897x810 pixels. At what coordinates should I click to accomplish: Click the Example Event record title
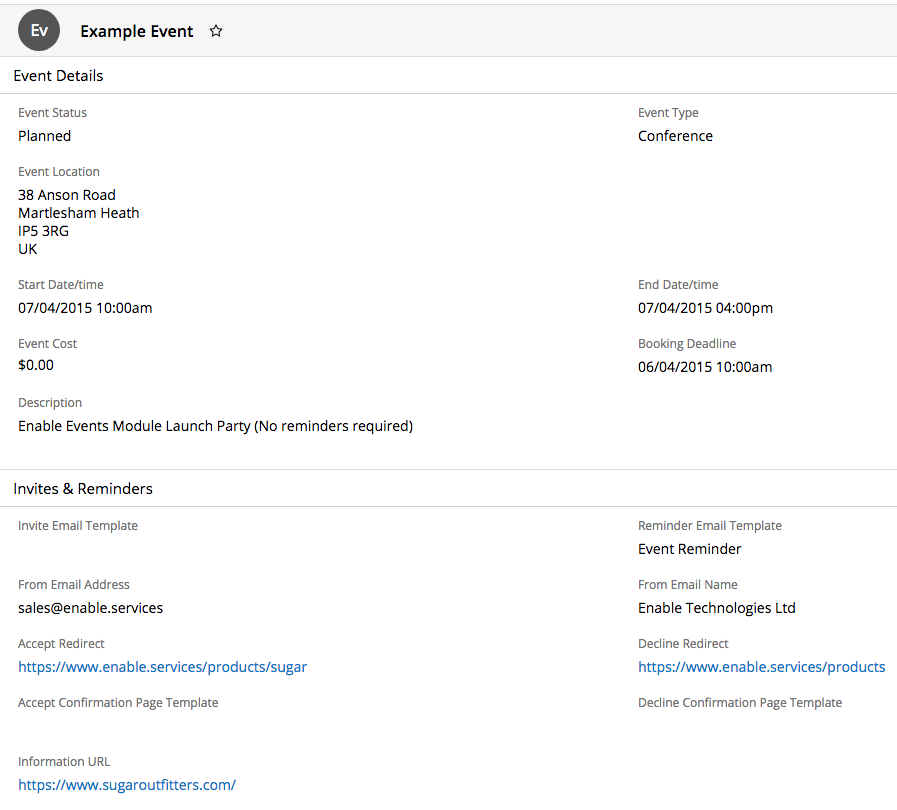click(x=137, y=31)
